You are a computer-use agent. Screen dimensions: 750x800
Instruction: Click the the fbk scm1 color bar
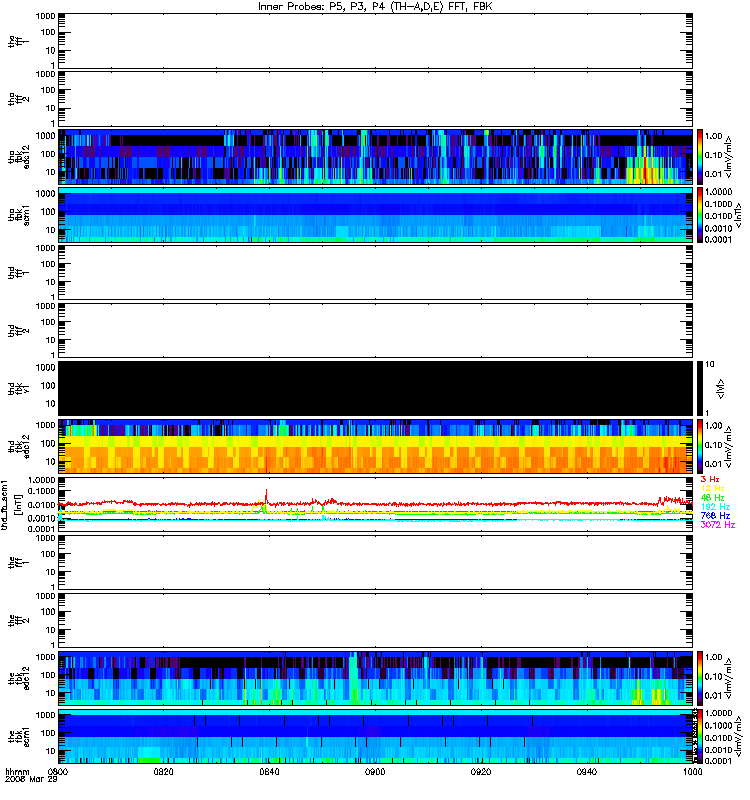point(700,736)
